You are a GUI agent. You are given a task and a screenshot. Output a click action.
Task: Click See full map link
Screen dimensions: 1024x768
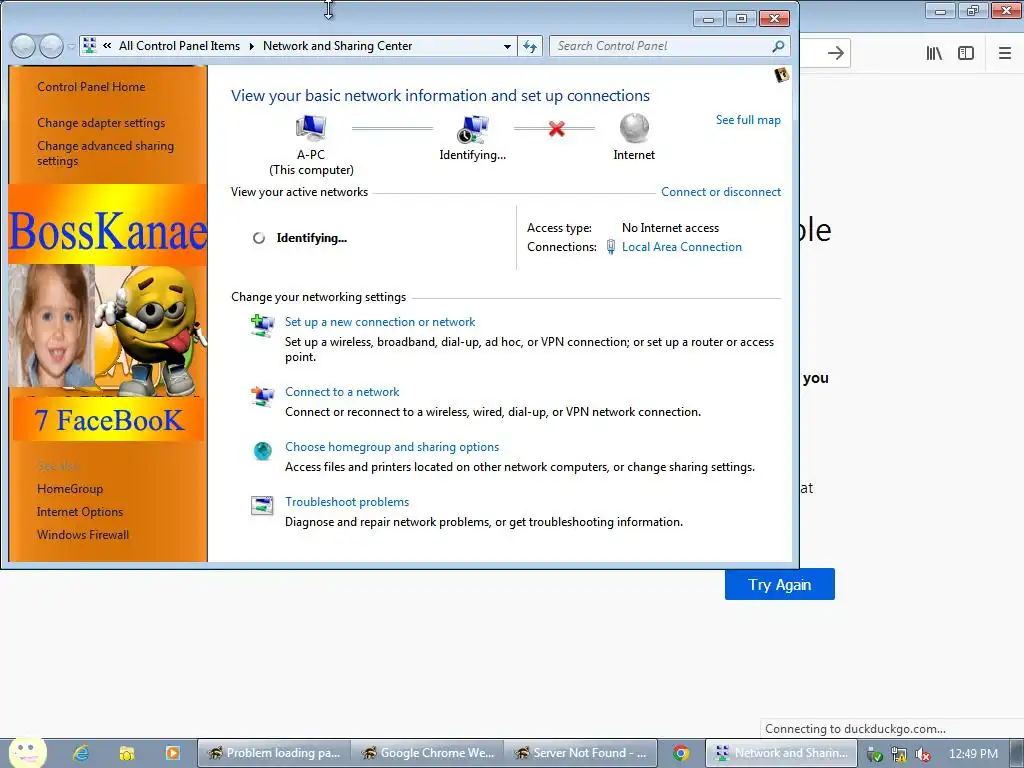[748, 120]
